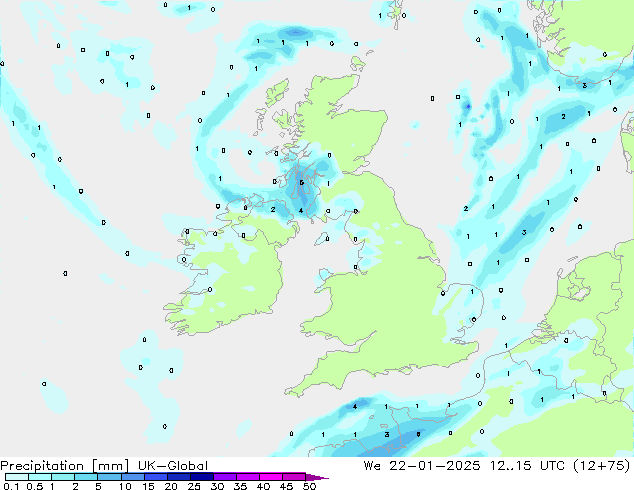The width and height of the screenshot is (634, 490).
Task: Click the date text 'We 22-01-2025'
Action: (x=421, y=466)
